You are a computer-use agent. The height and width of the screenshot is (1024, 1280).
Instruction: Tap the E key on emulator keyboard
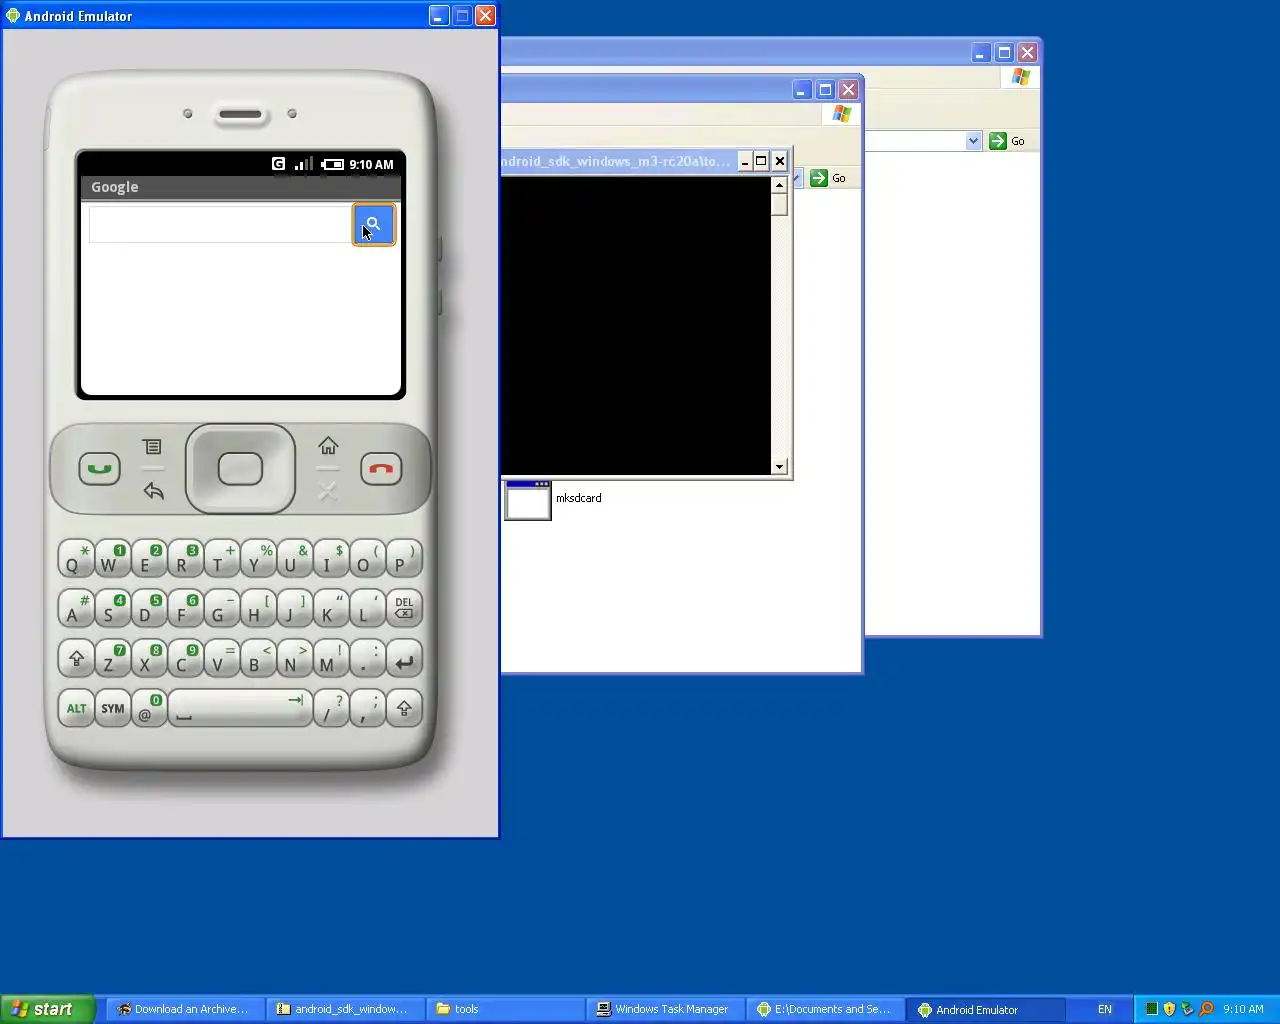click(149, 559)
